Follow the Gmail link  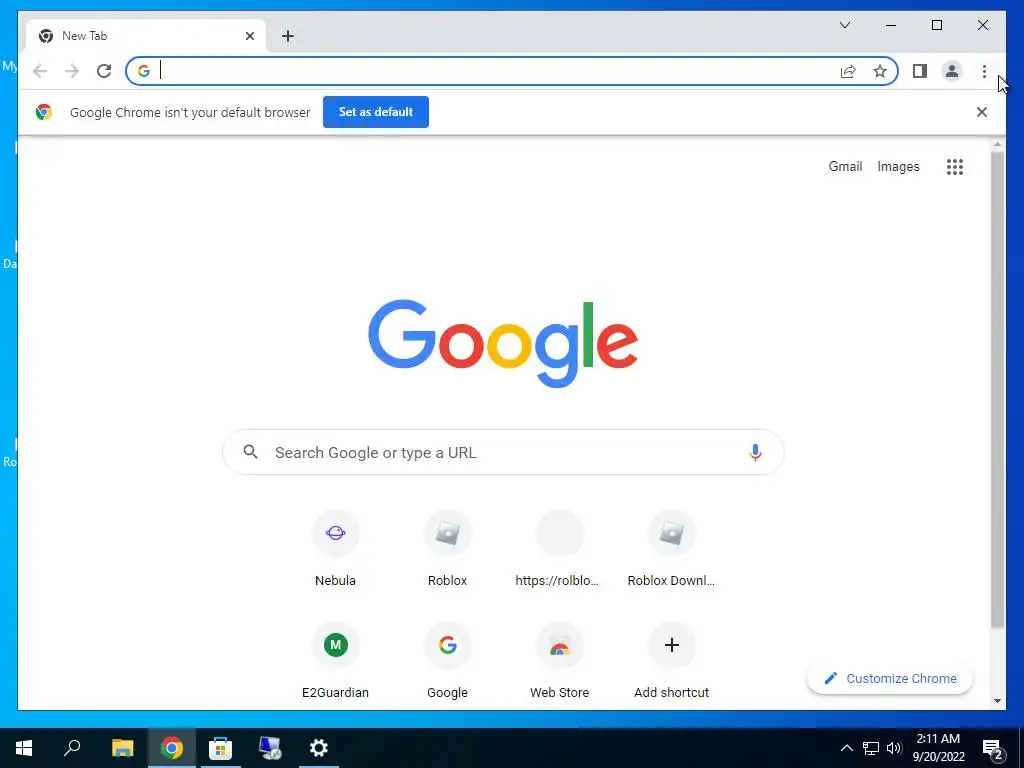click(845, 167)
